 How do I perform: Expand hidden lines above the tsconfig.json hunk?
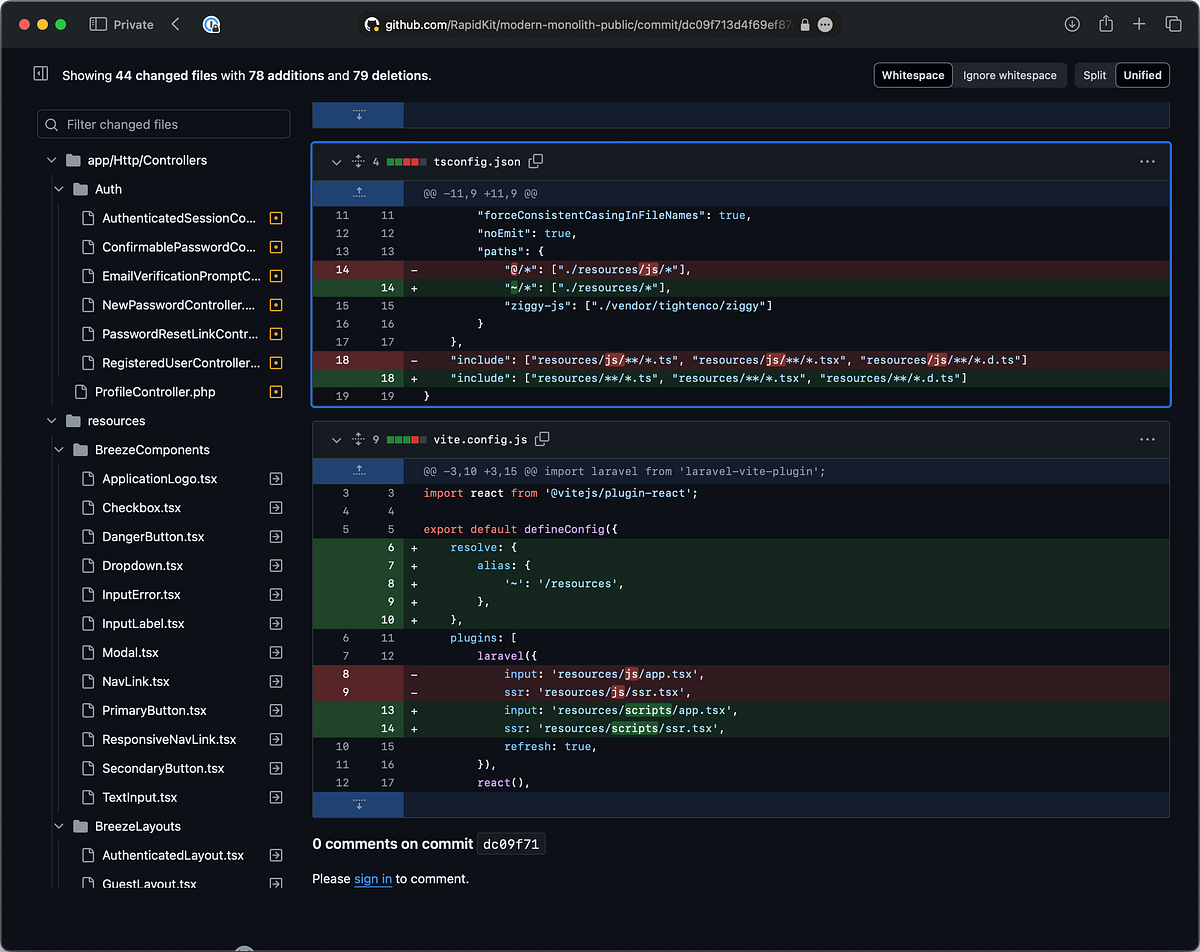[x=357, y=192]
